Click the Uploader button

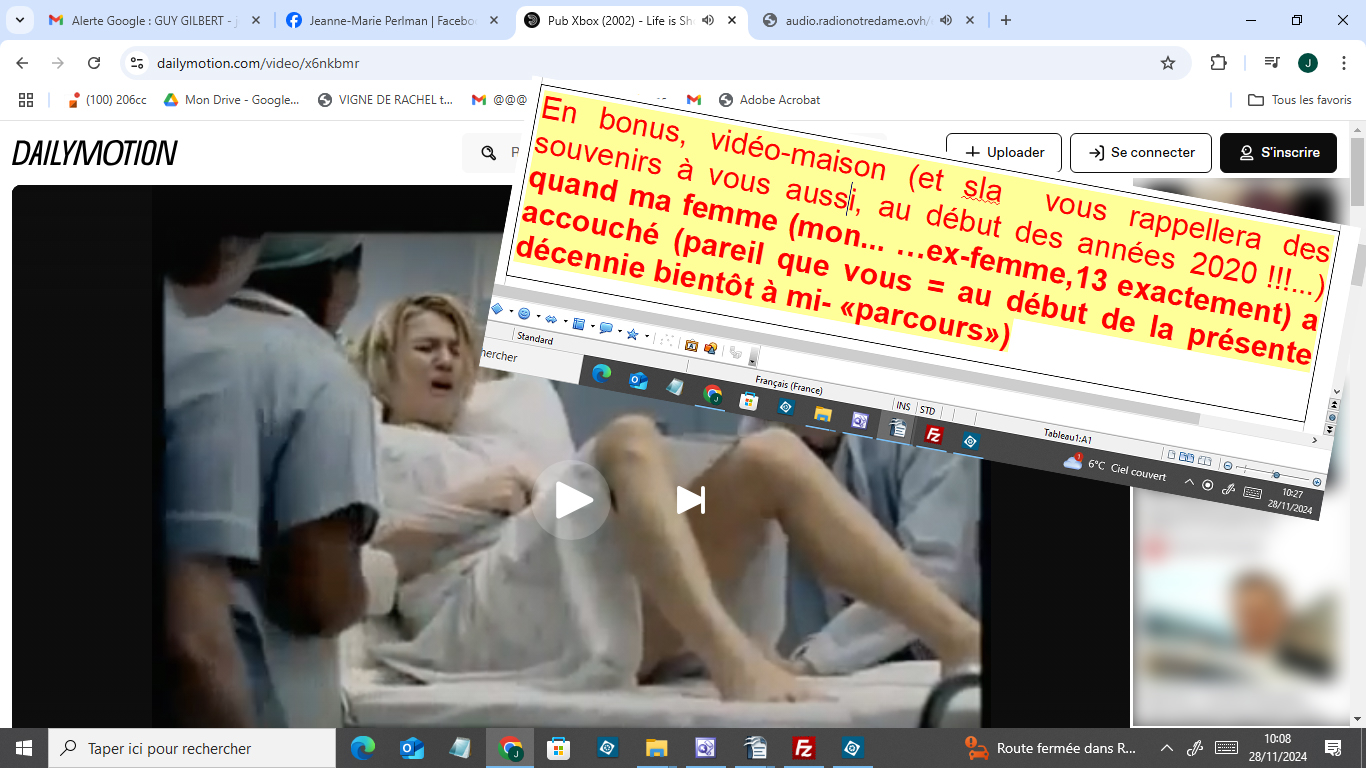[x=1005, y=153]
